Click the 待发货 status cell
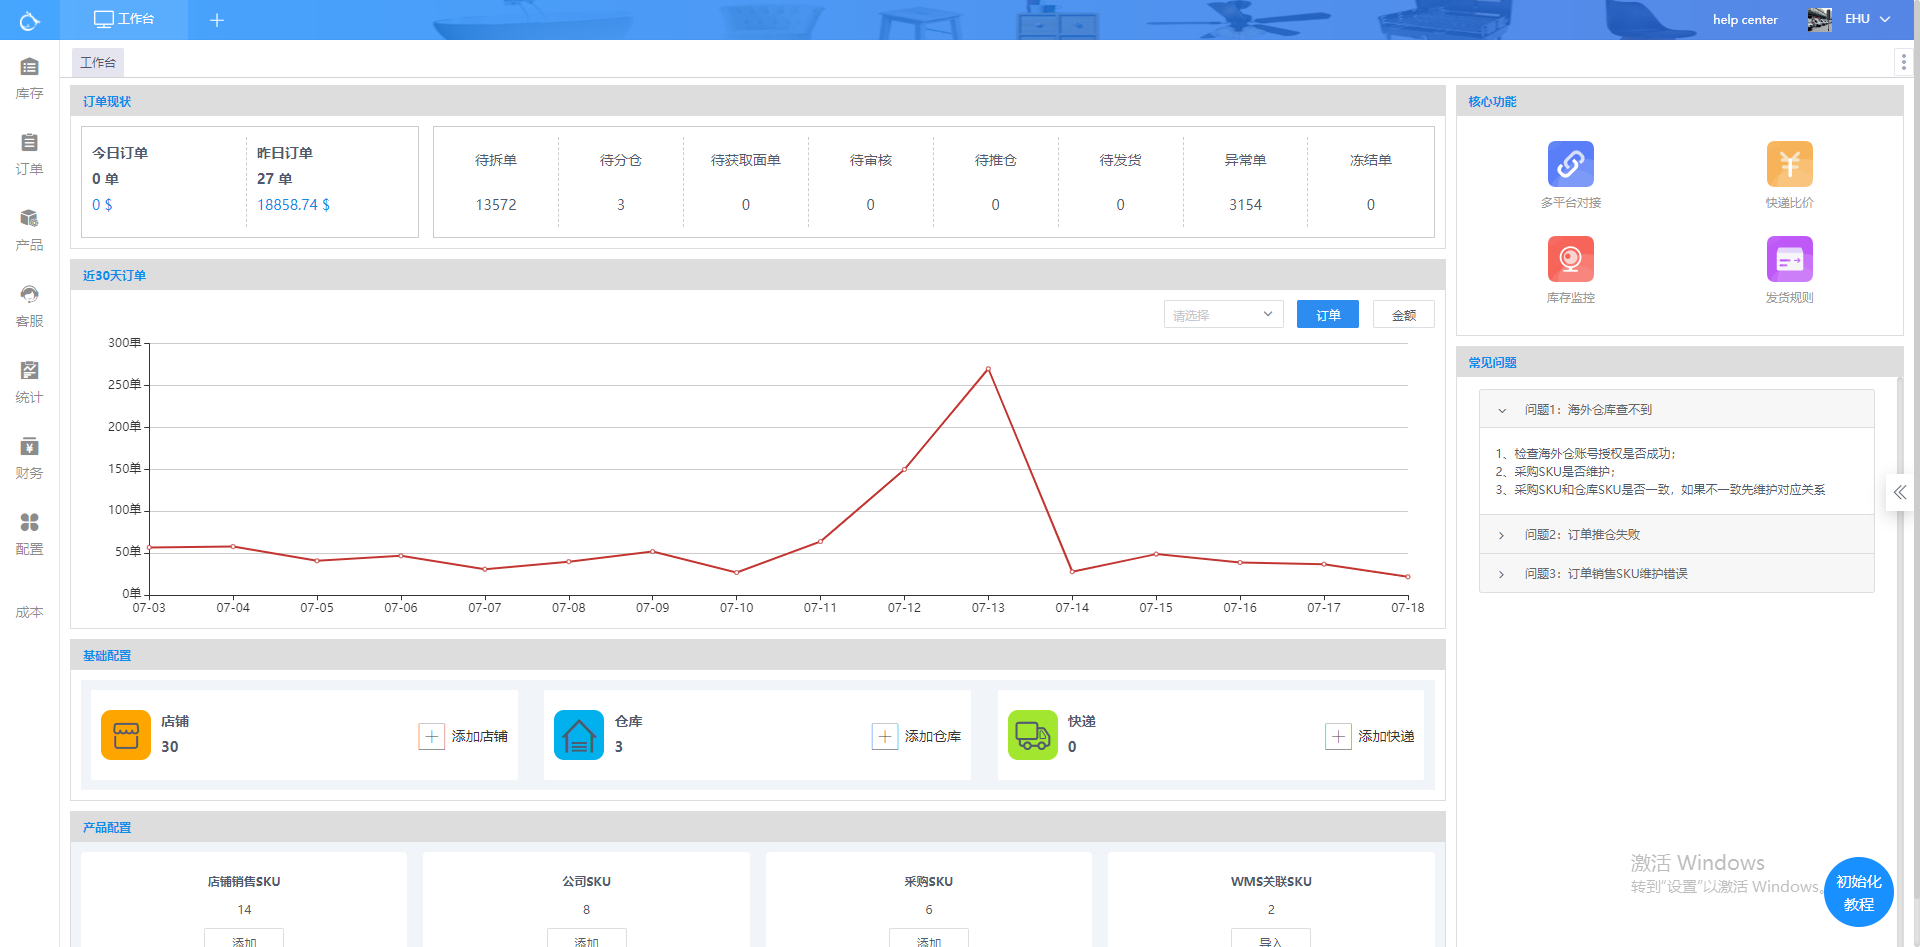This screenshot has width=1920, height=947. coord(1120,182)
